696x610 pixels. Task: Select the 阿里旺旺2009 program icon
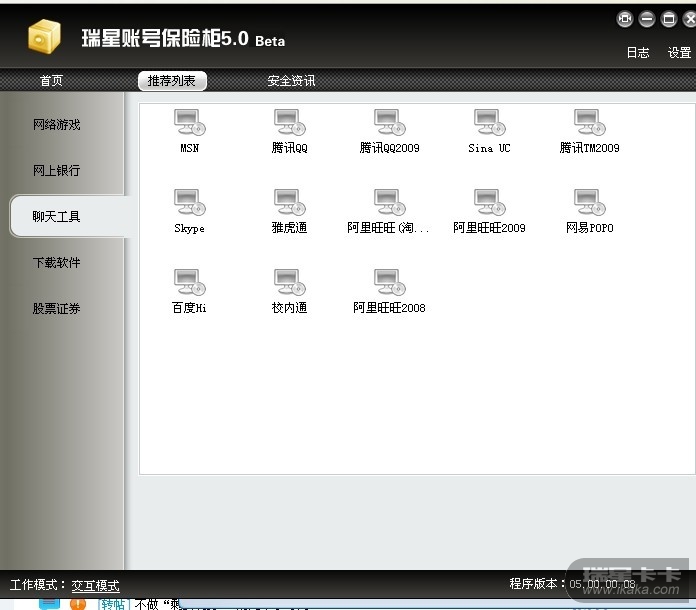(x=489, y=202)
